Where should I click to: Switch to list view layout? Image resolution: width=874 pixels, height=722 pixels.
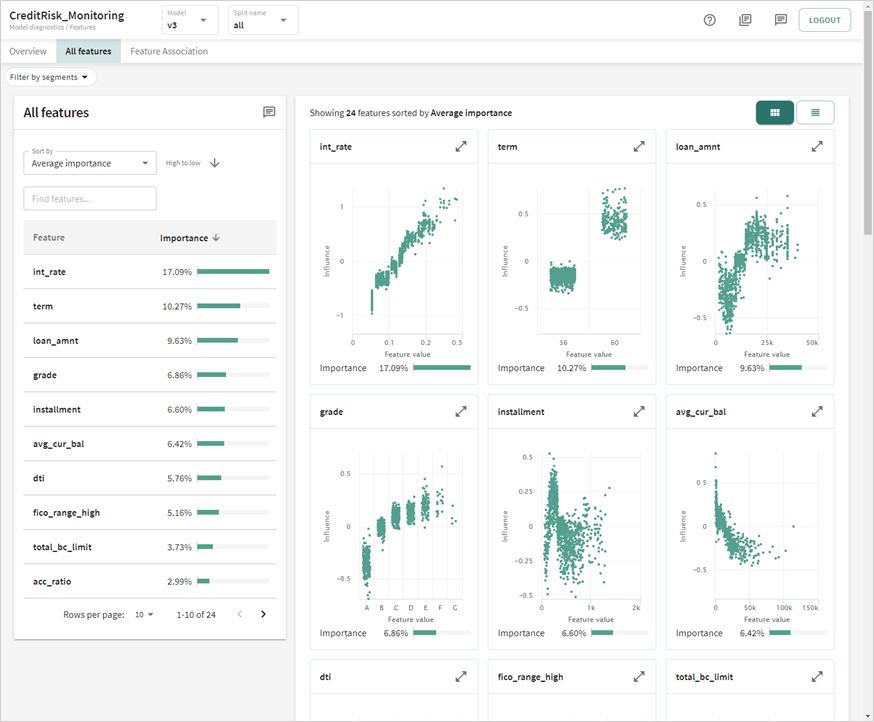815,113
